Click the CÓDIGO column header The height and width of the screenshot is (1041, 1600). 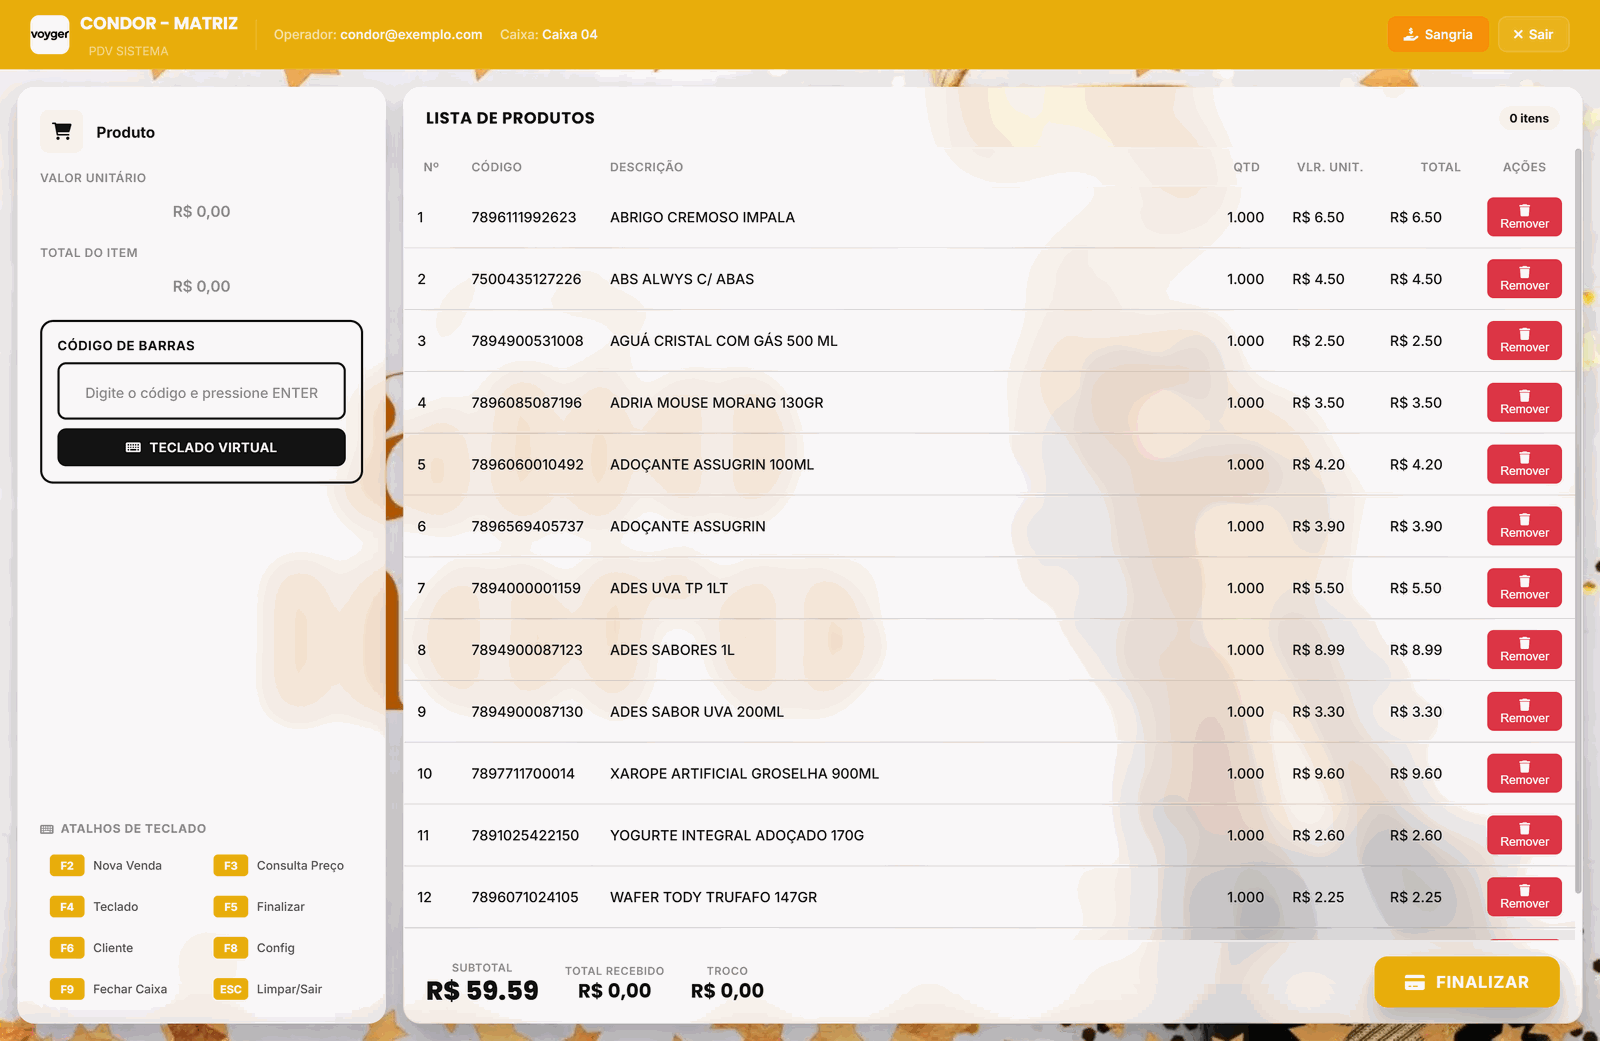(497, 167)
